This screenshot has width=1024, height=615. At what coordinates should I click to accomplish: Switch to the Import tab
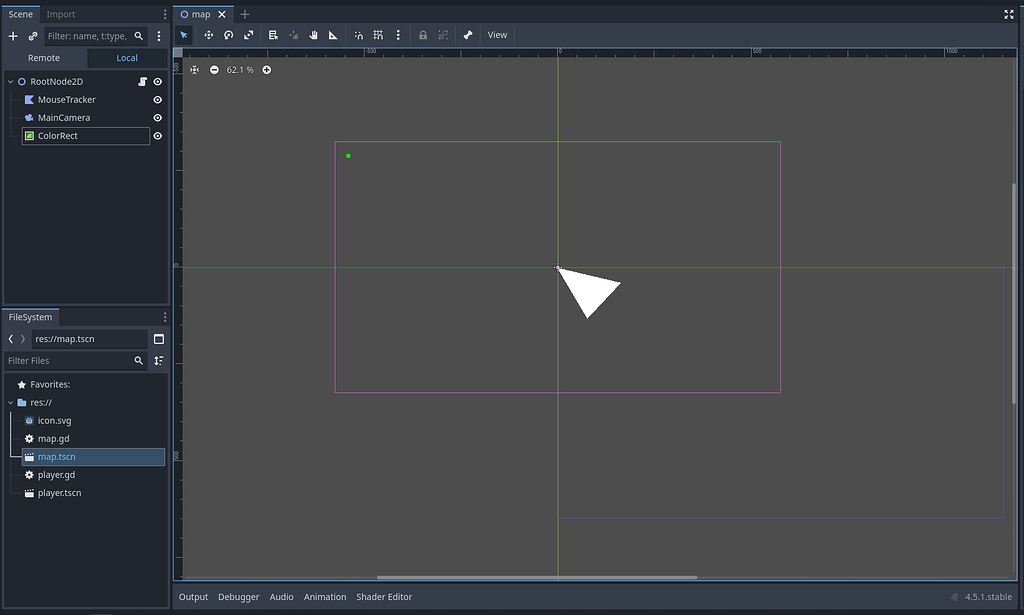(61, 14)
